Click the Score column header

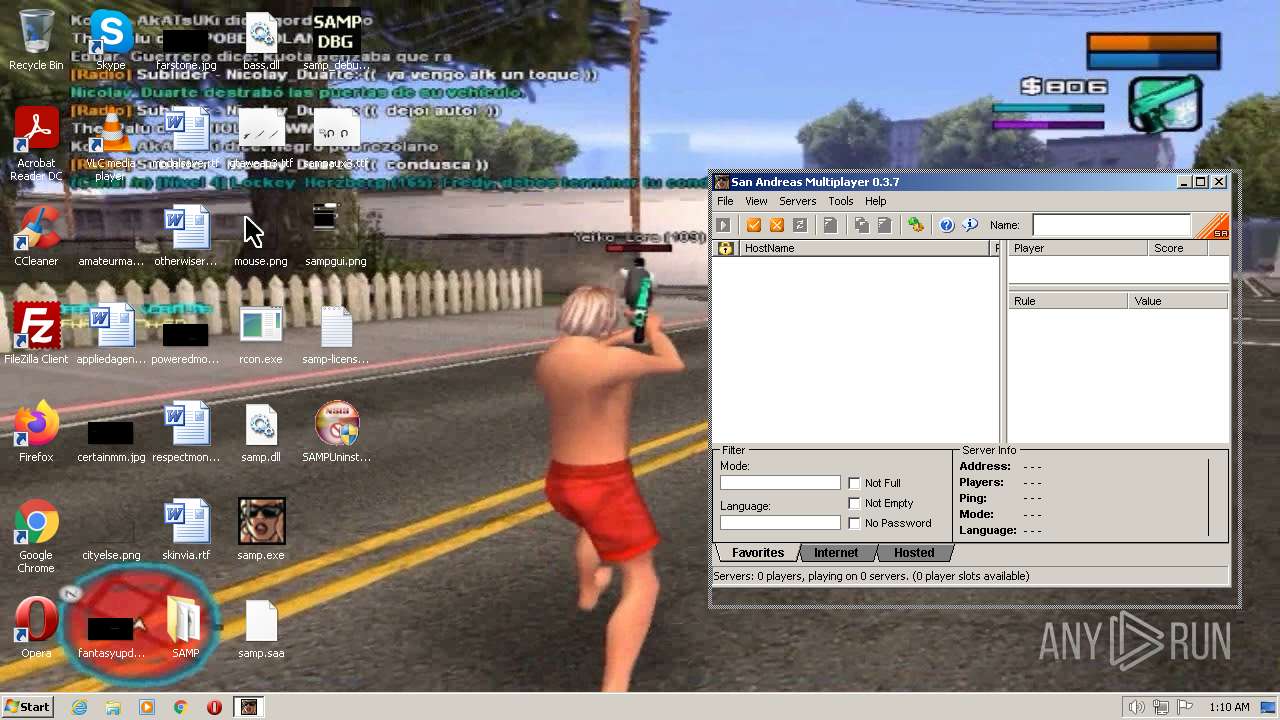[1177, 248]
